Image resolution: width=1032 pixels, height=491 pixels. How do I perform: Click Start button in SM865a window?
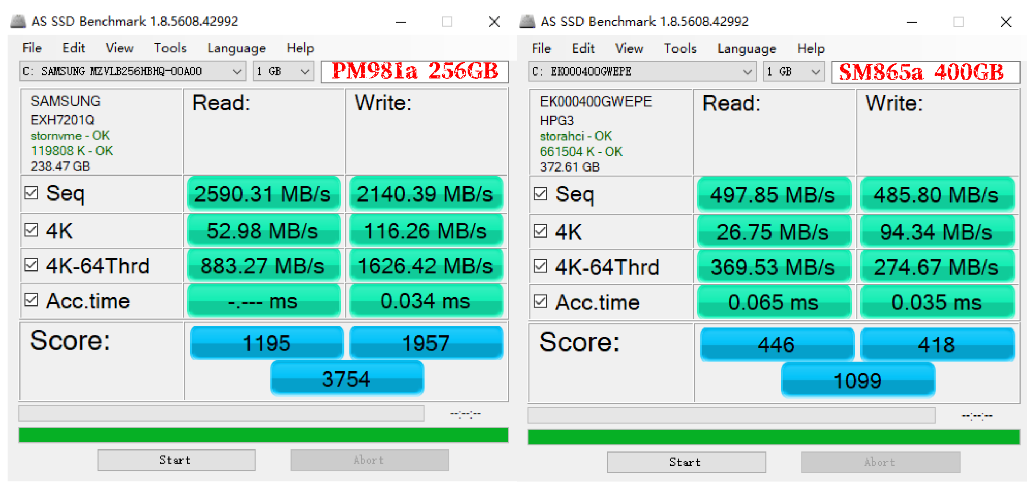coord(686,462)
